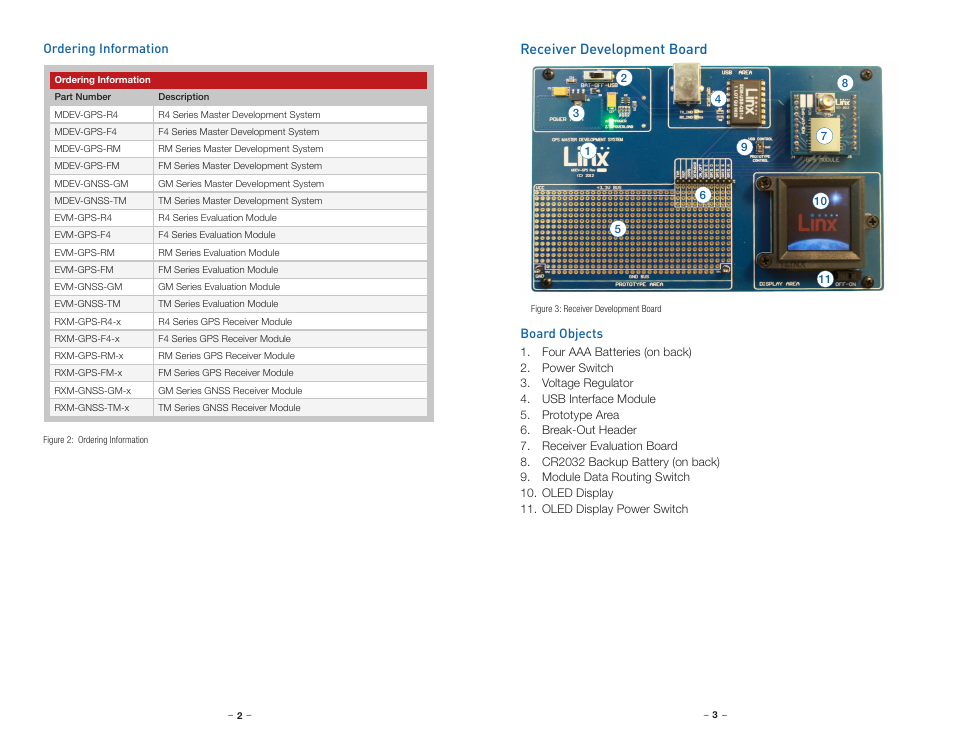Select part number MDEV-GPS-R4
The height and width of the screenshot is (738, 954).
click(86, 114)
